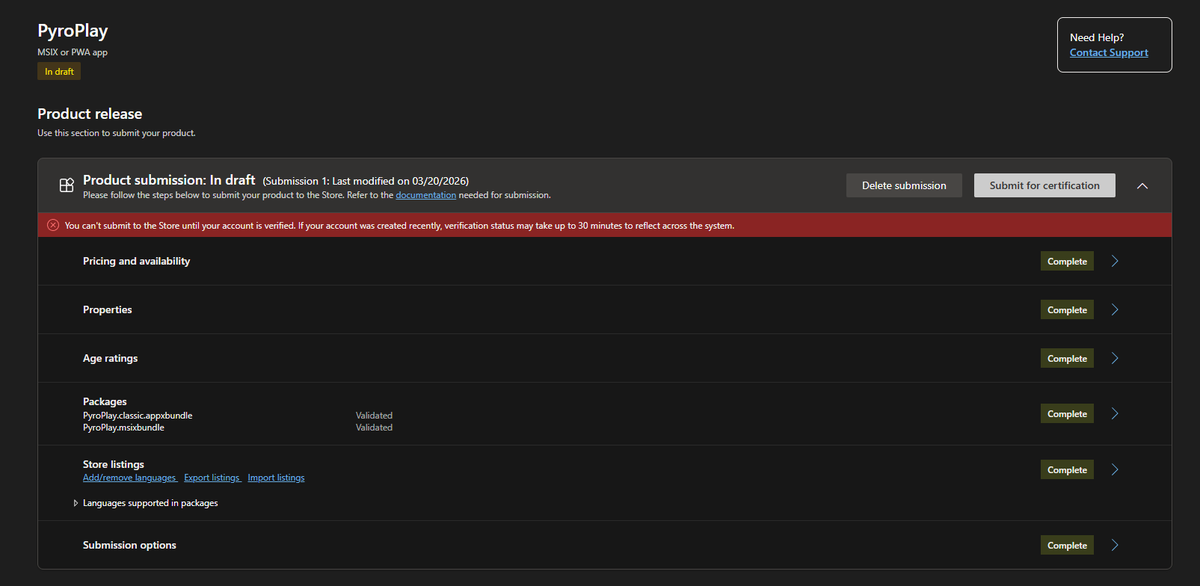This screenshot has width=1200, height=586.
Task: Click the Need Help? text
Action: coord(1097,37)
